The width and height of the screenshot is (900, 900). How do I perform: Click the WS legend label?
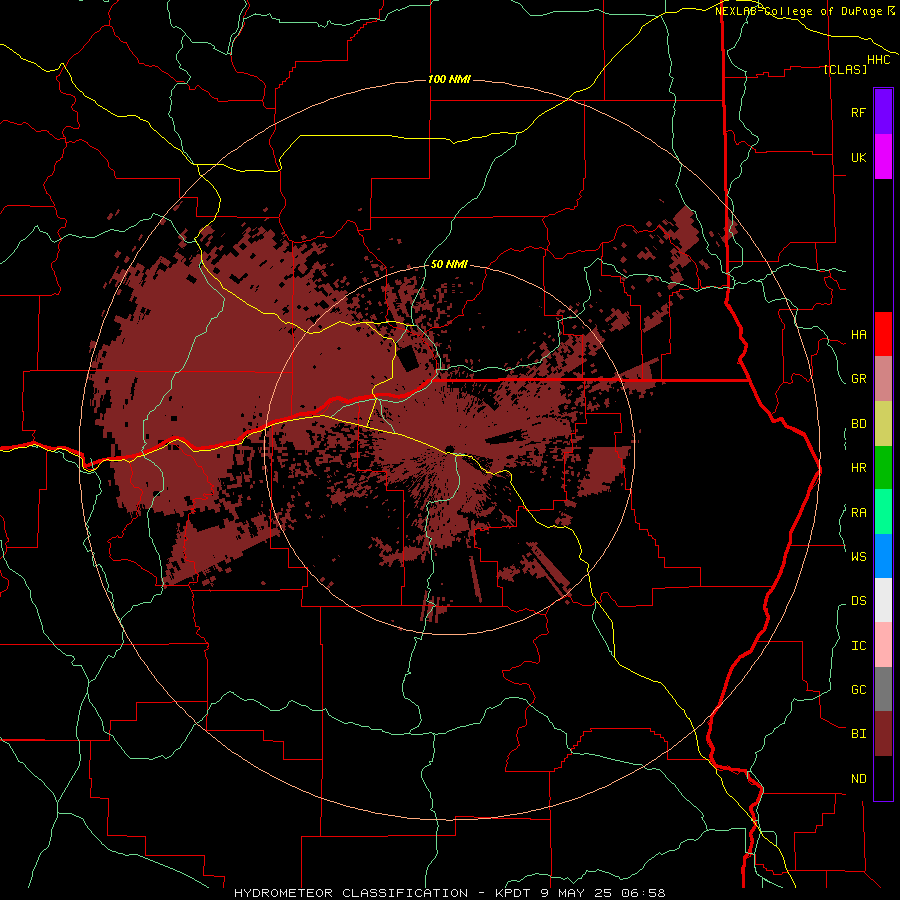click(x=858, y=557)
